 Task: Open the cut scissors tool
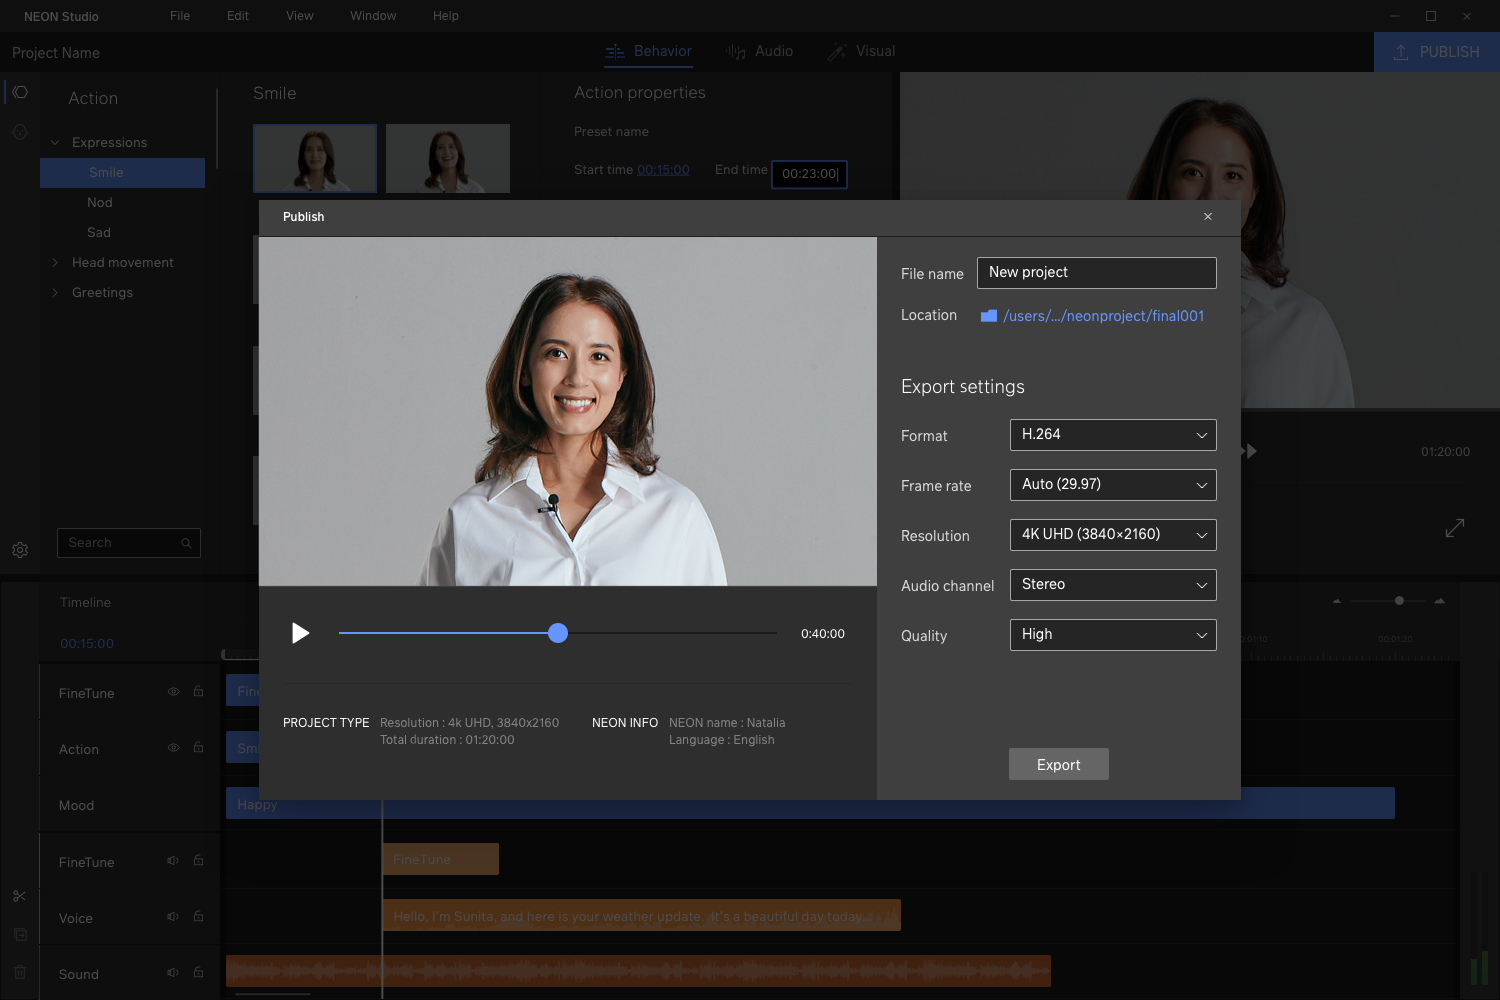20,896
